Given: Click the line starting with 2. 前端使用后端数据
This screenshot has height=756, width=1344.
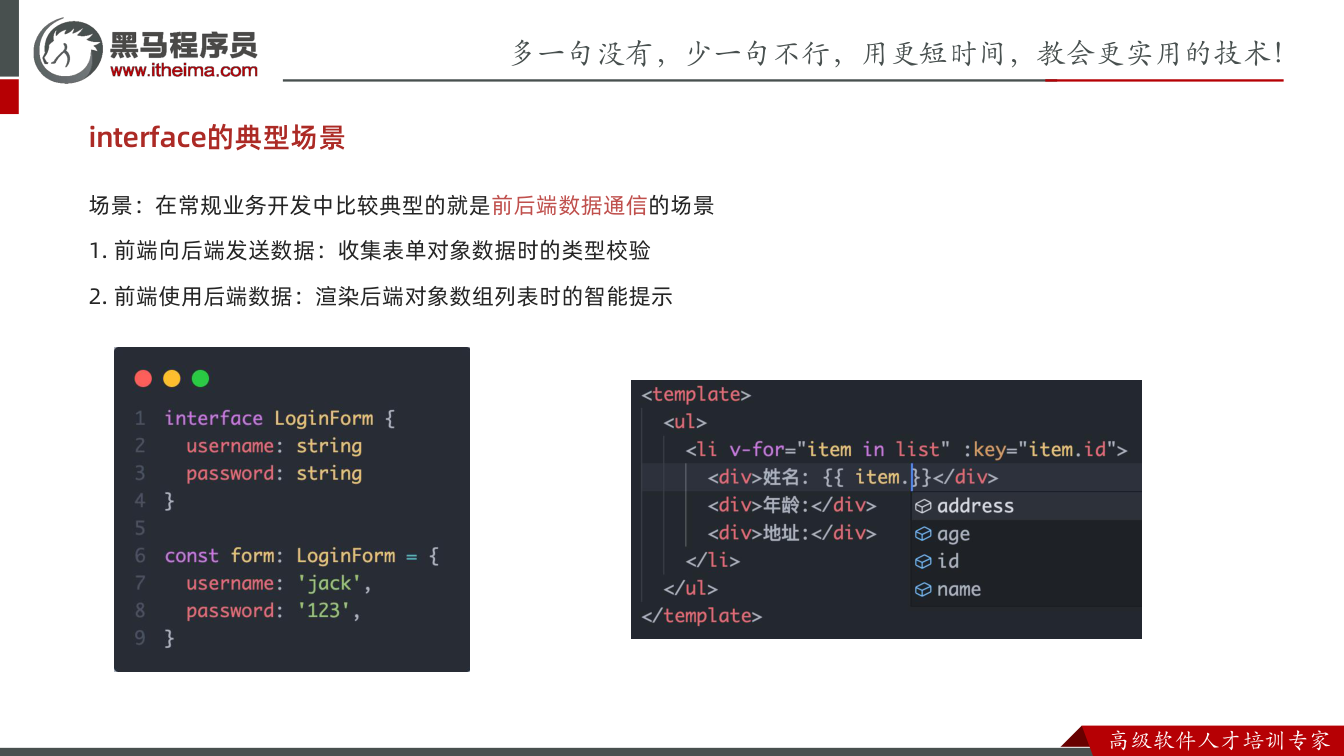Looking at the screenshot, I should click(380, 296).
